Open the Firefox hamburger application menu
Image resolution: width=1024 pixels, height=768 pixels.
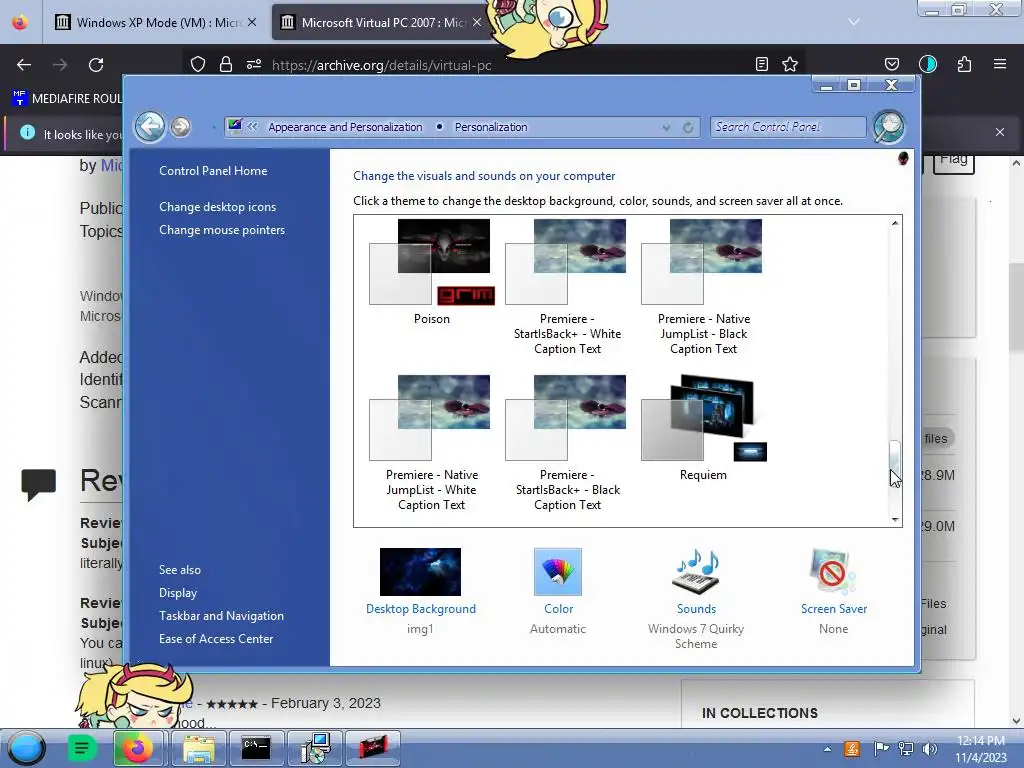pos(1000,64)
